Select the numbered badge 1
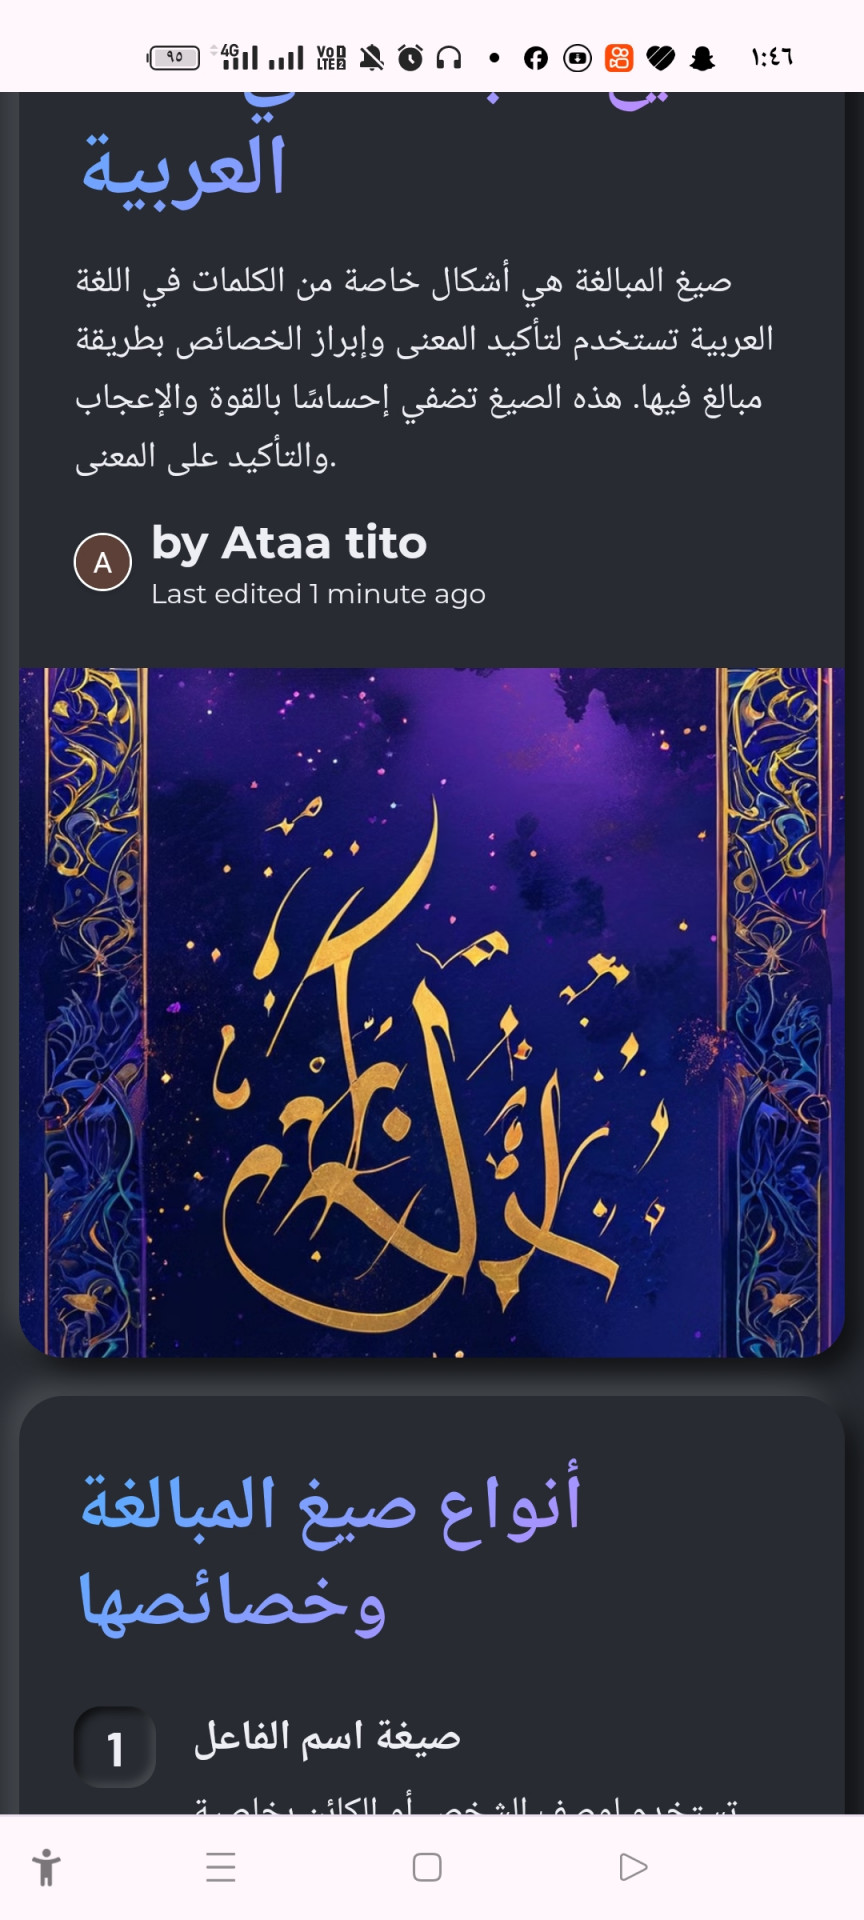Screen dimensions: 864x1920 click(115, 1747)
